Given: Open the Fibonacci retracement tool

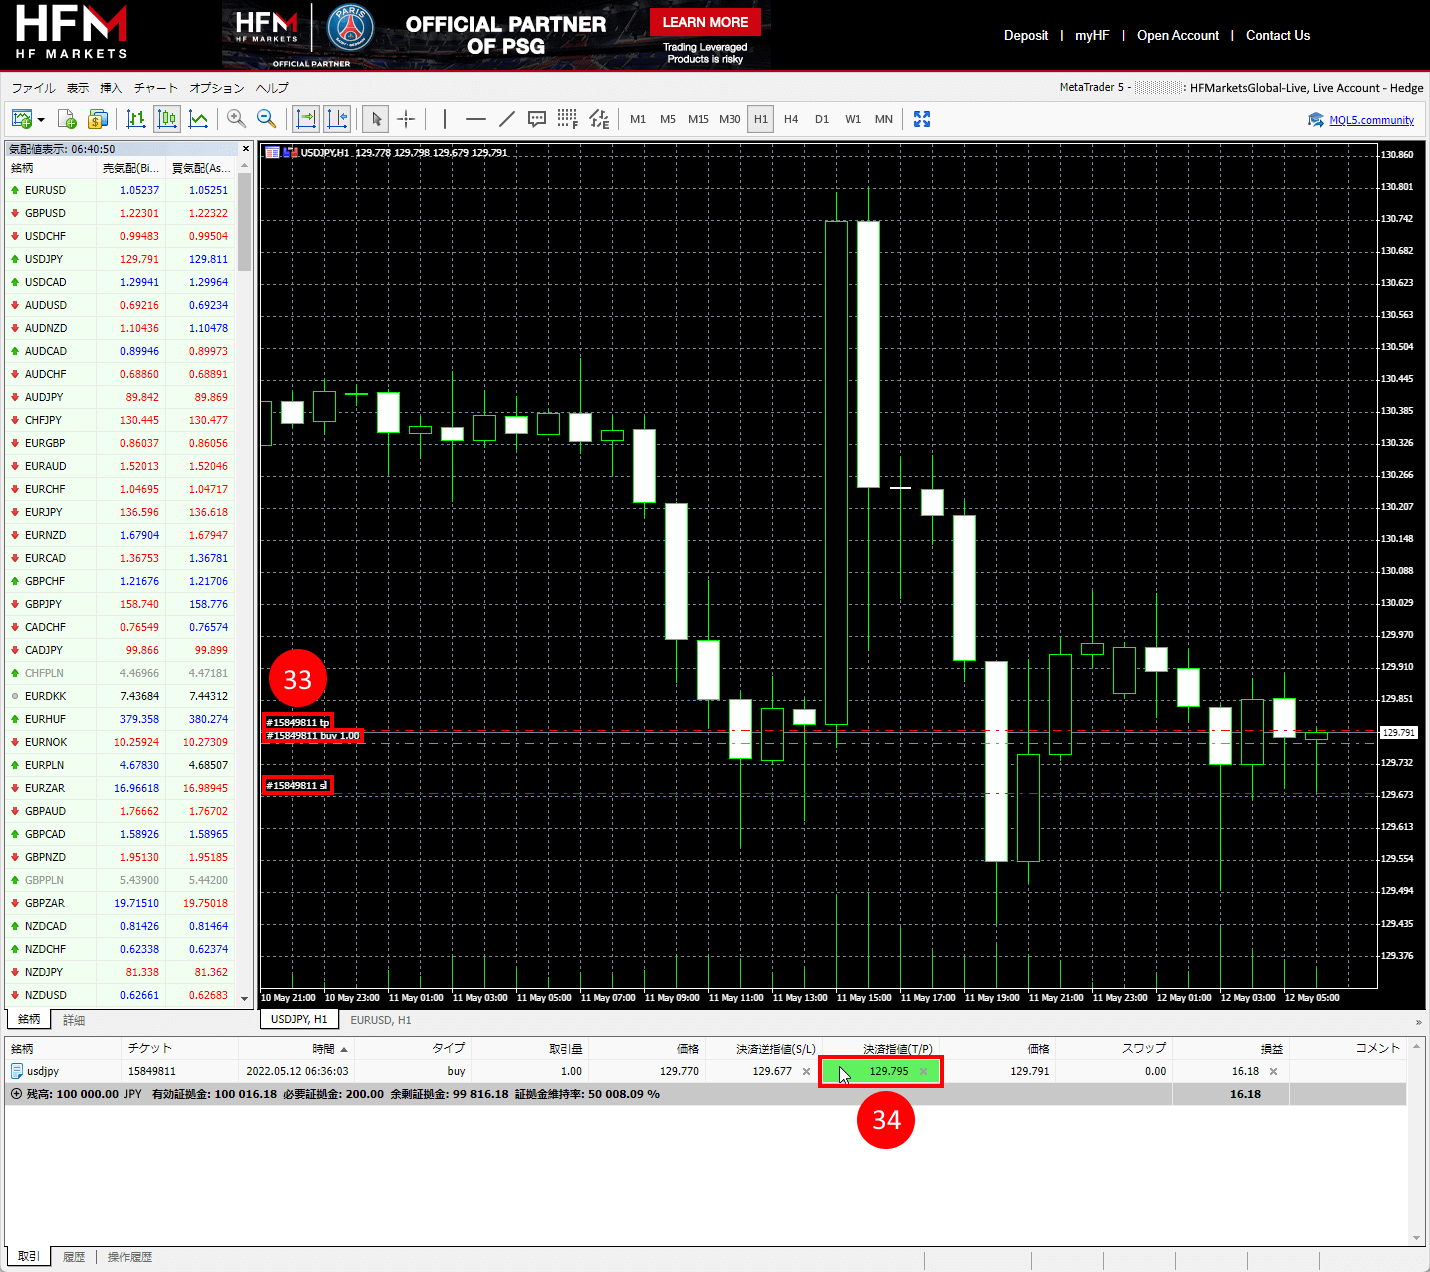Looking at the screenshot, I should click(568, 119).
